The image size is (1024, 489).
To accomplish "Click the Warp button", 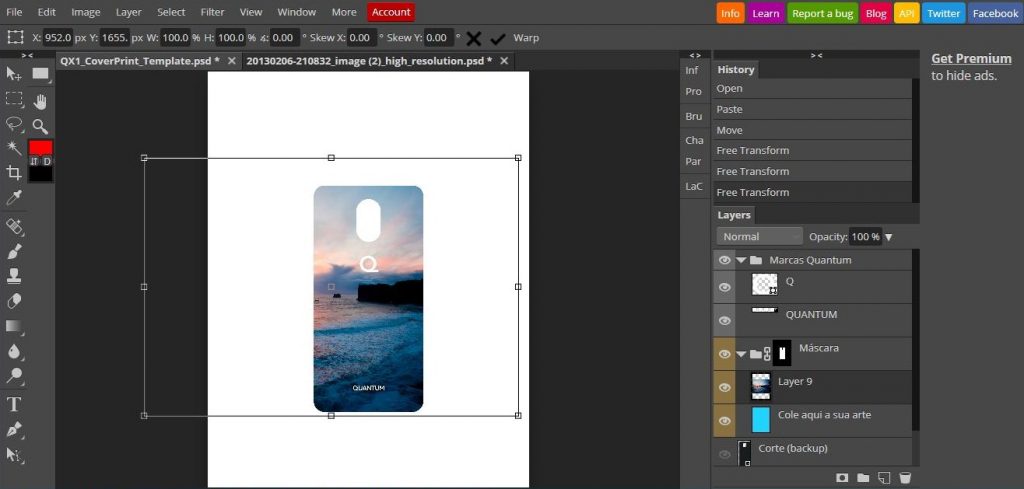I will [x=526, y=38].
